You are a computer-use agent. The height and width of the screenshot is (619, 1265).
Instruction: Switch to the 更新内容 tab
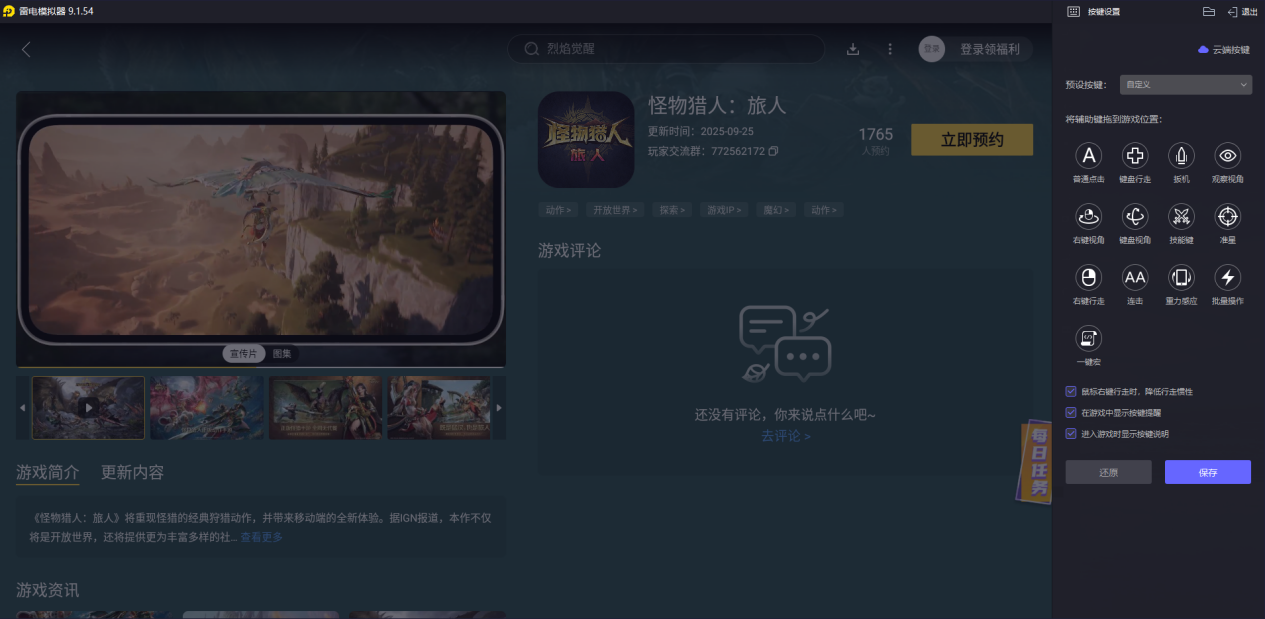tap(132, 472)
